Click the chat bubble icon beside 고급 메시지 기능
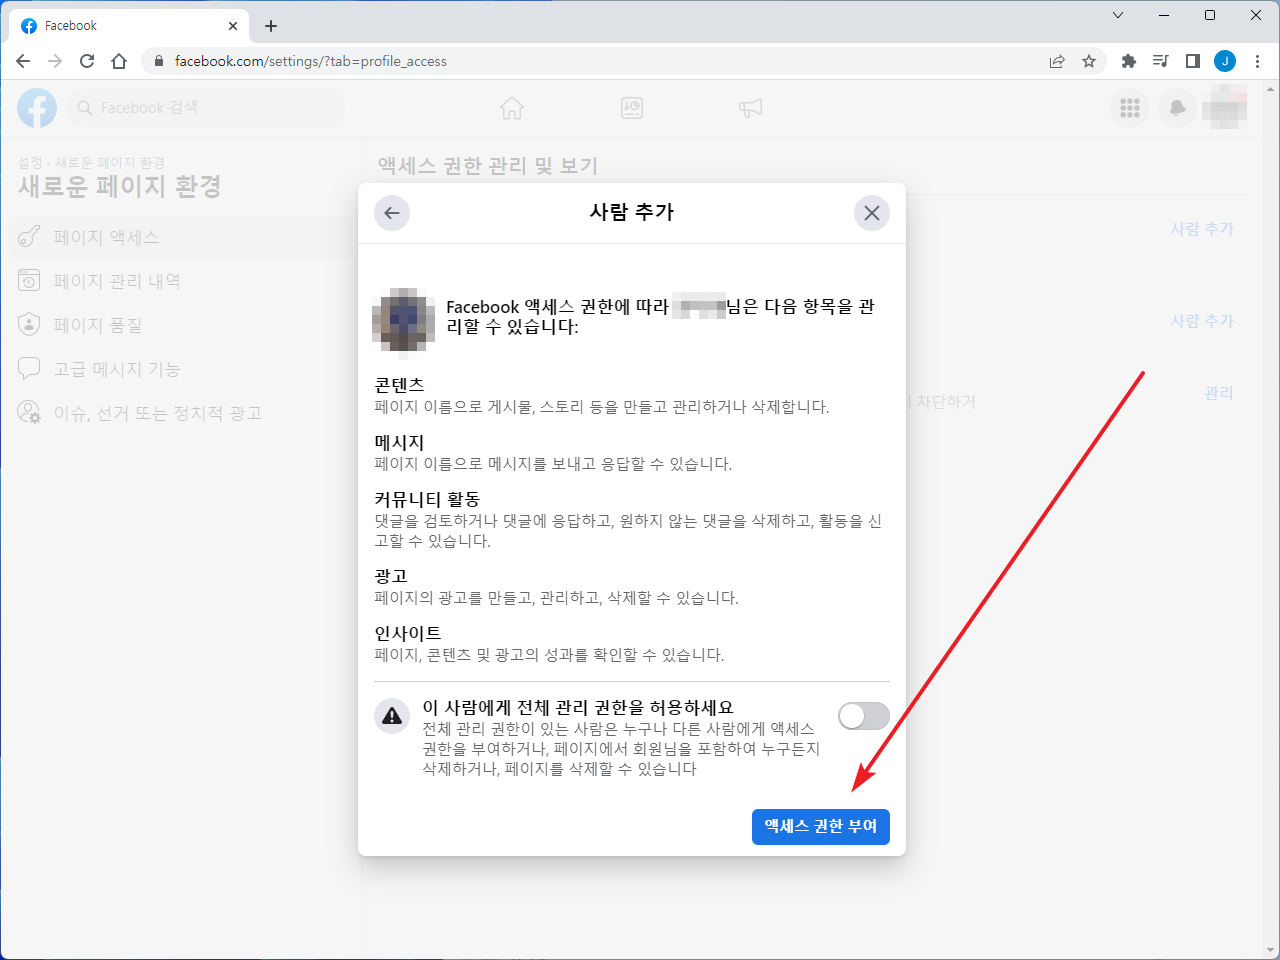Viewport: 1280px width, 960px height. (30, 369)
